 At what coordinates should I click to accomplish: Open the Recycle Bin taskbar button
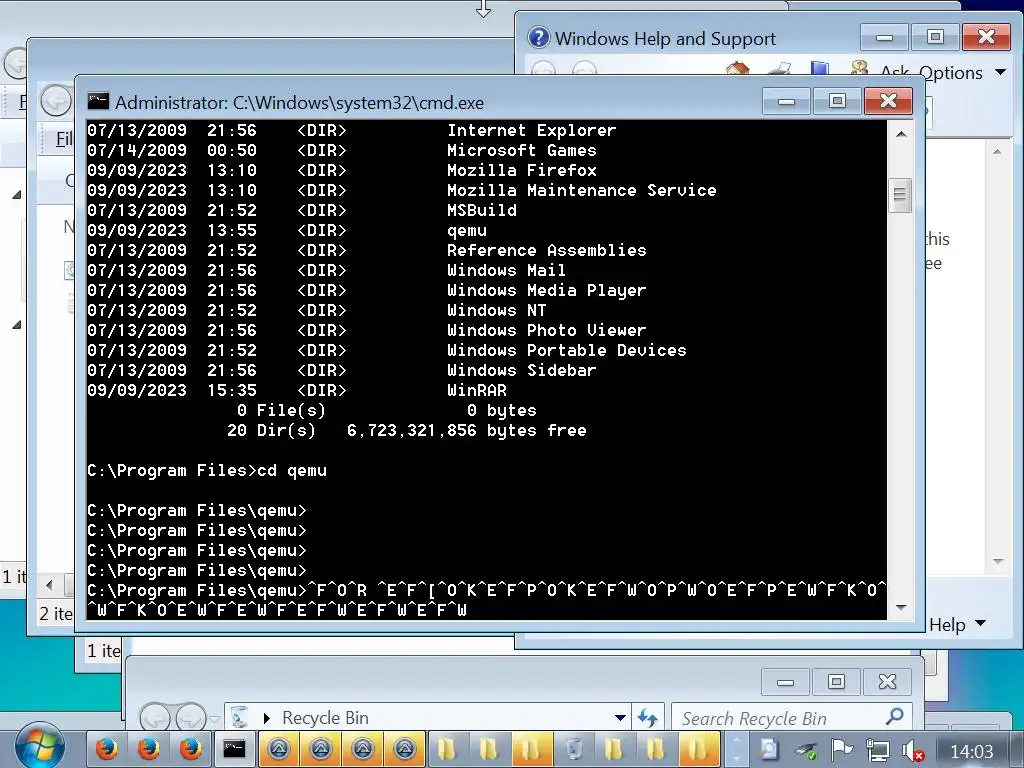tap(573, 749)
